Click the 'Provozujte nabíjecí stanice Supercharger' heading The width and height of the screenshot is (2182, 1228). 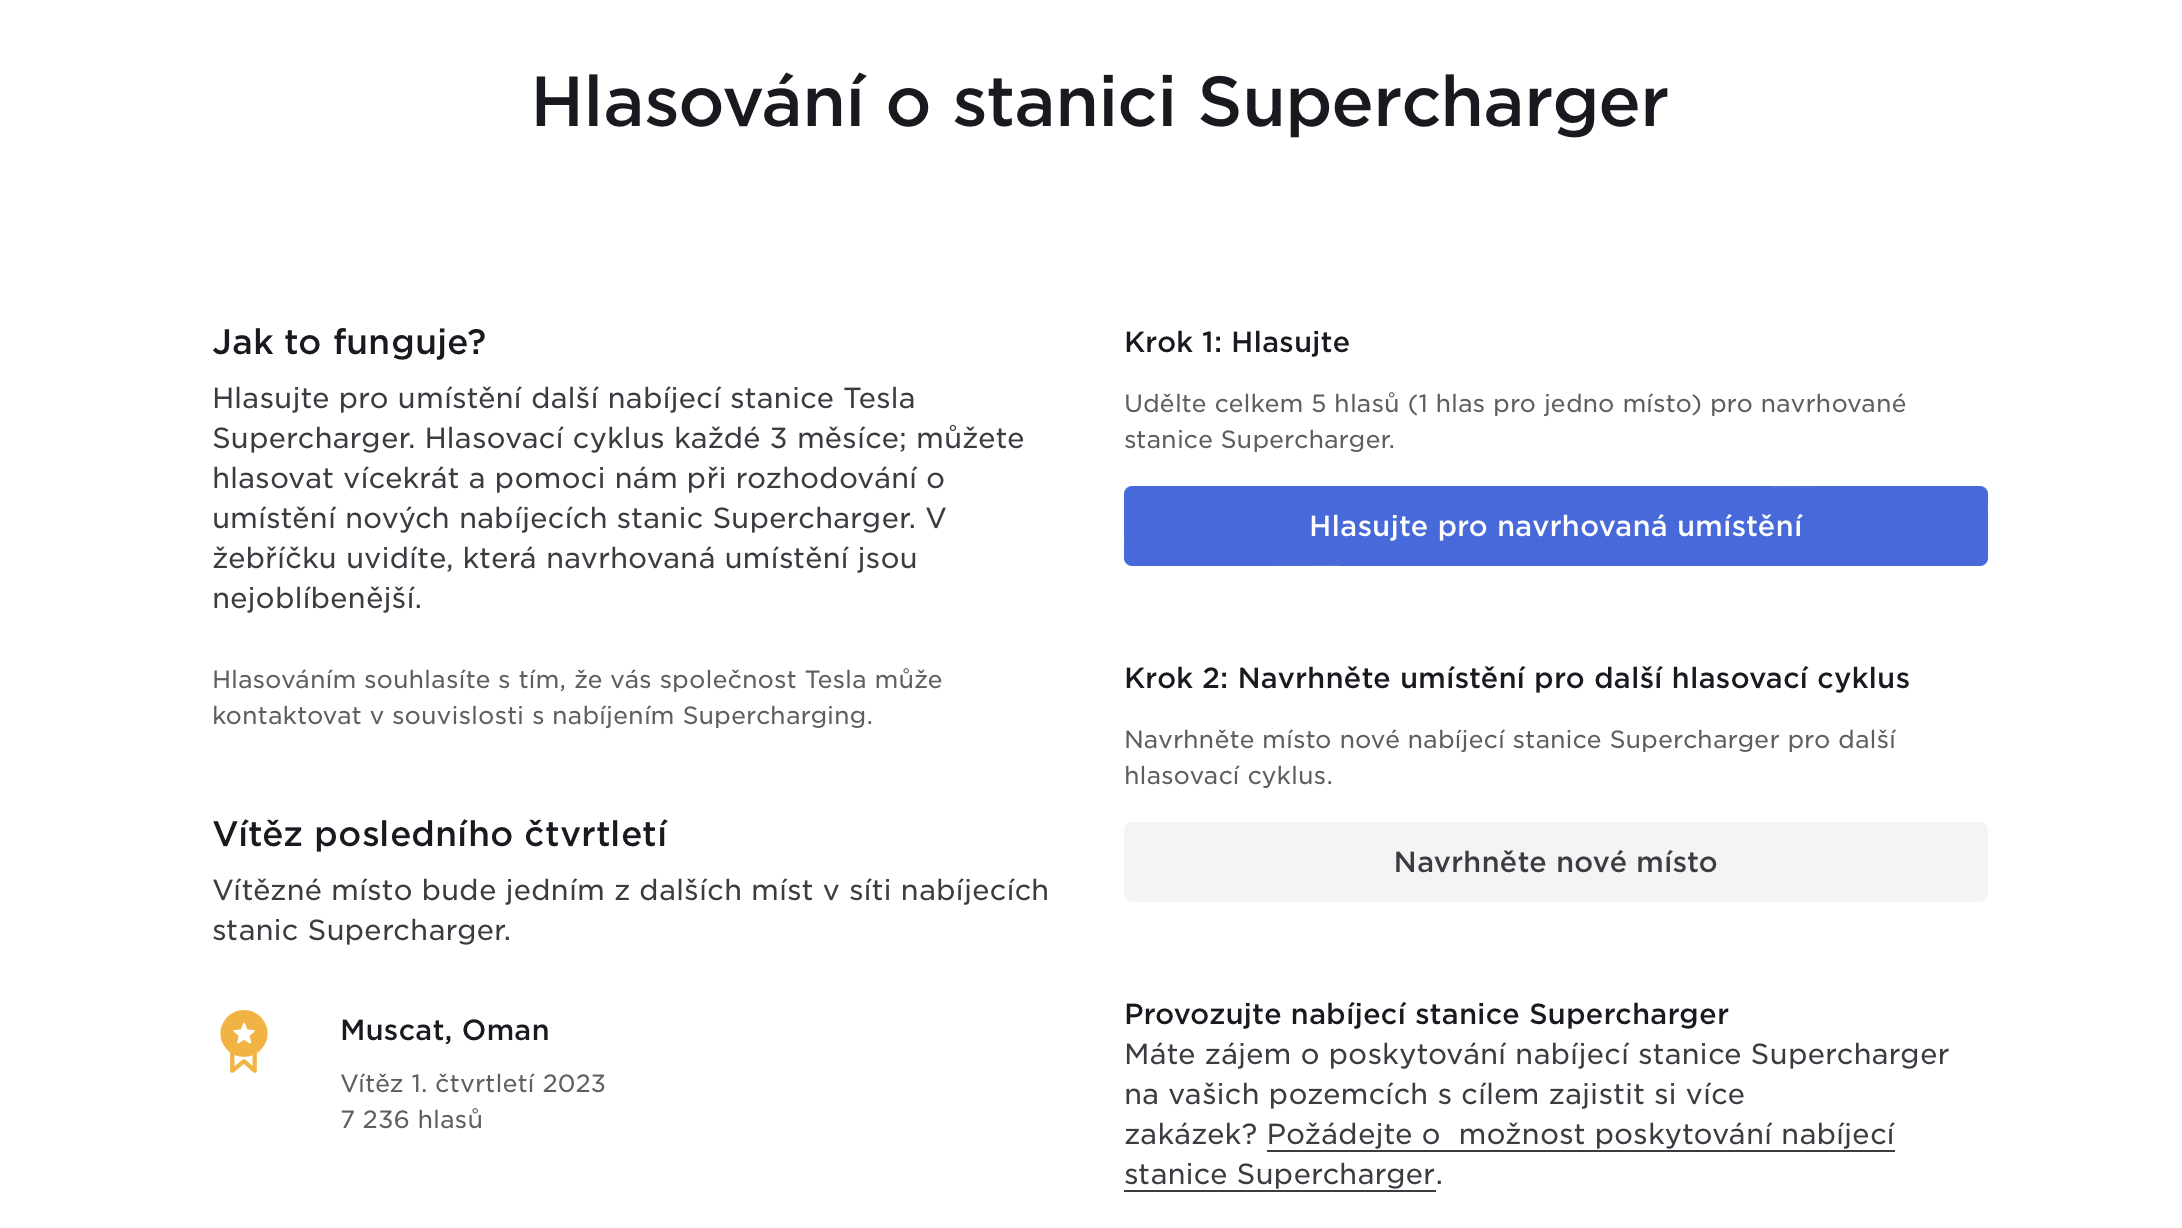click(x=1426, y=1014)
